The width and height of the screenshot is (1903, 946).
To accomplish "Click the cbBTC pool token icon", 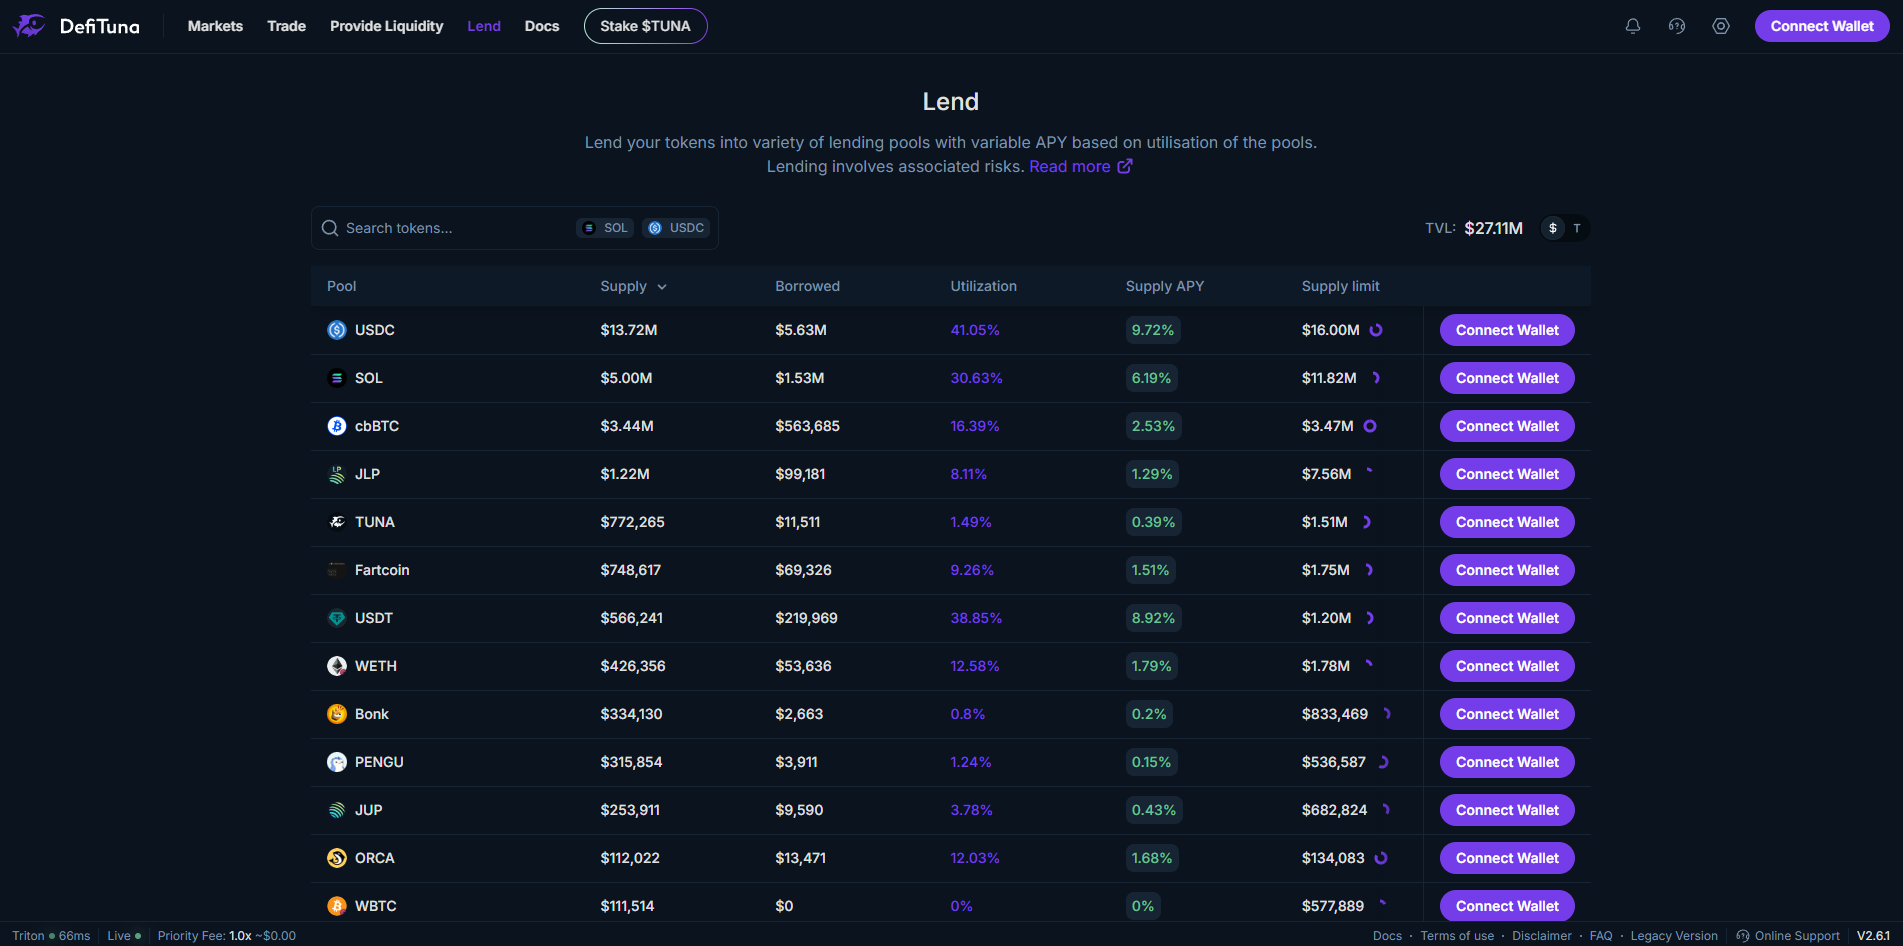I will coord(337,426).
